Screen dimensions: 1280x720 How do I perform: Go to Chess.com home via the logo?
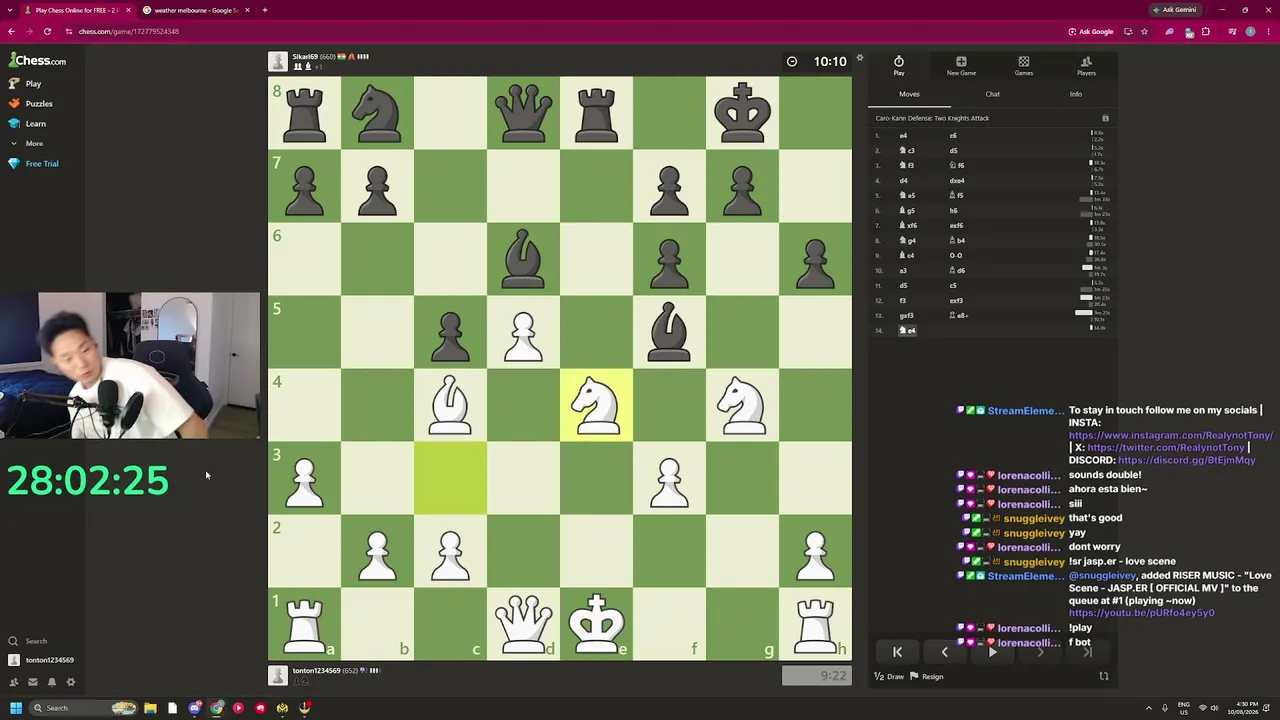pos(38,61)
